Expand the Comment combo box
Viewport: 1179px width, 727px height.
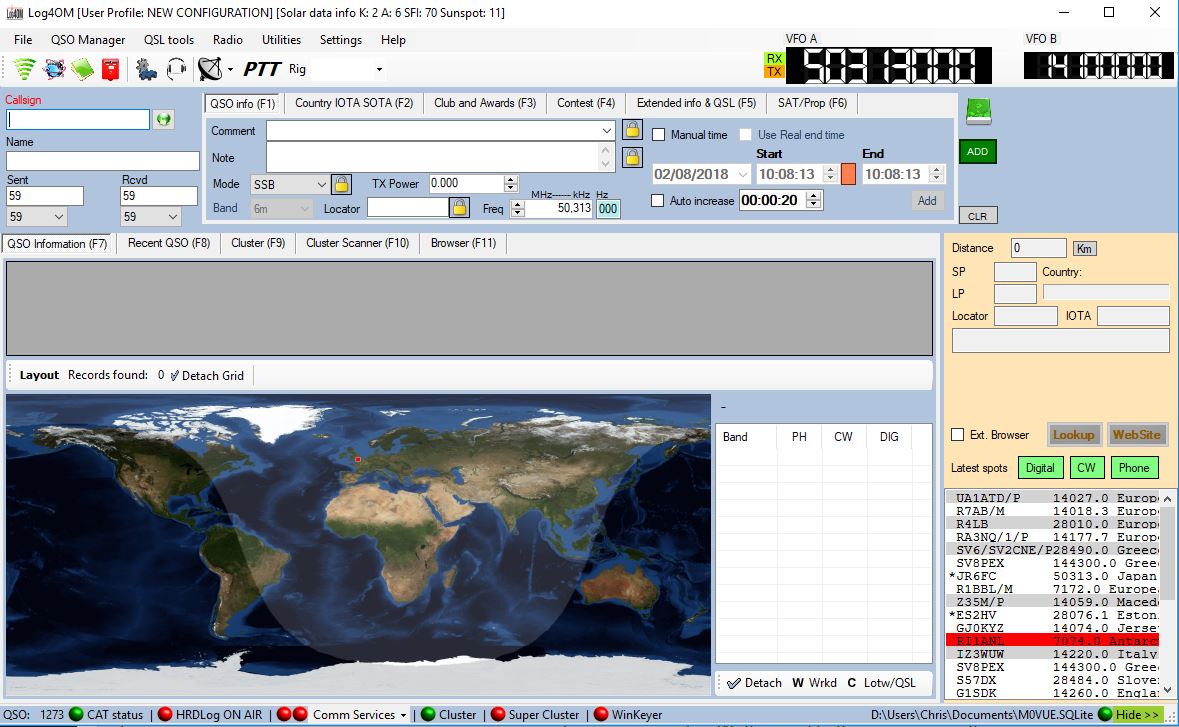tap(607, 131)
